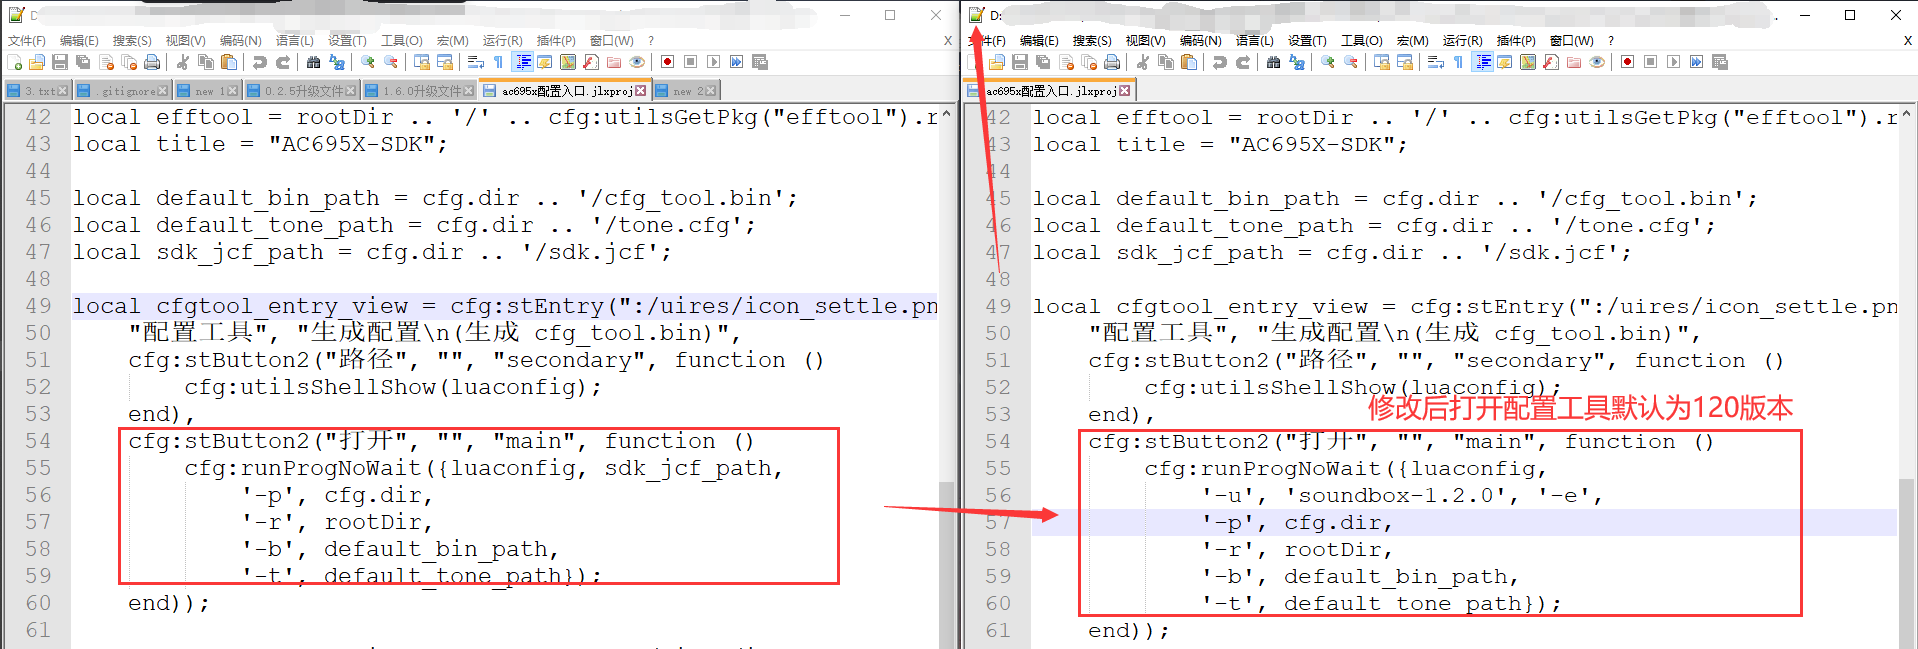Screen dimensions: 1918x649
Task: Toggle indent guide in the left window
Action: click(522, 62)
